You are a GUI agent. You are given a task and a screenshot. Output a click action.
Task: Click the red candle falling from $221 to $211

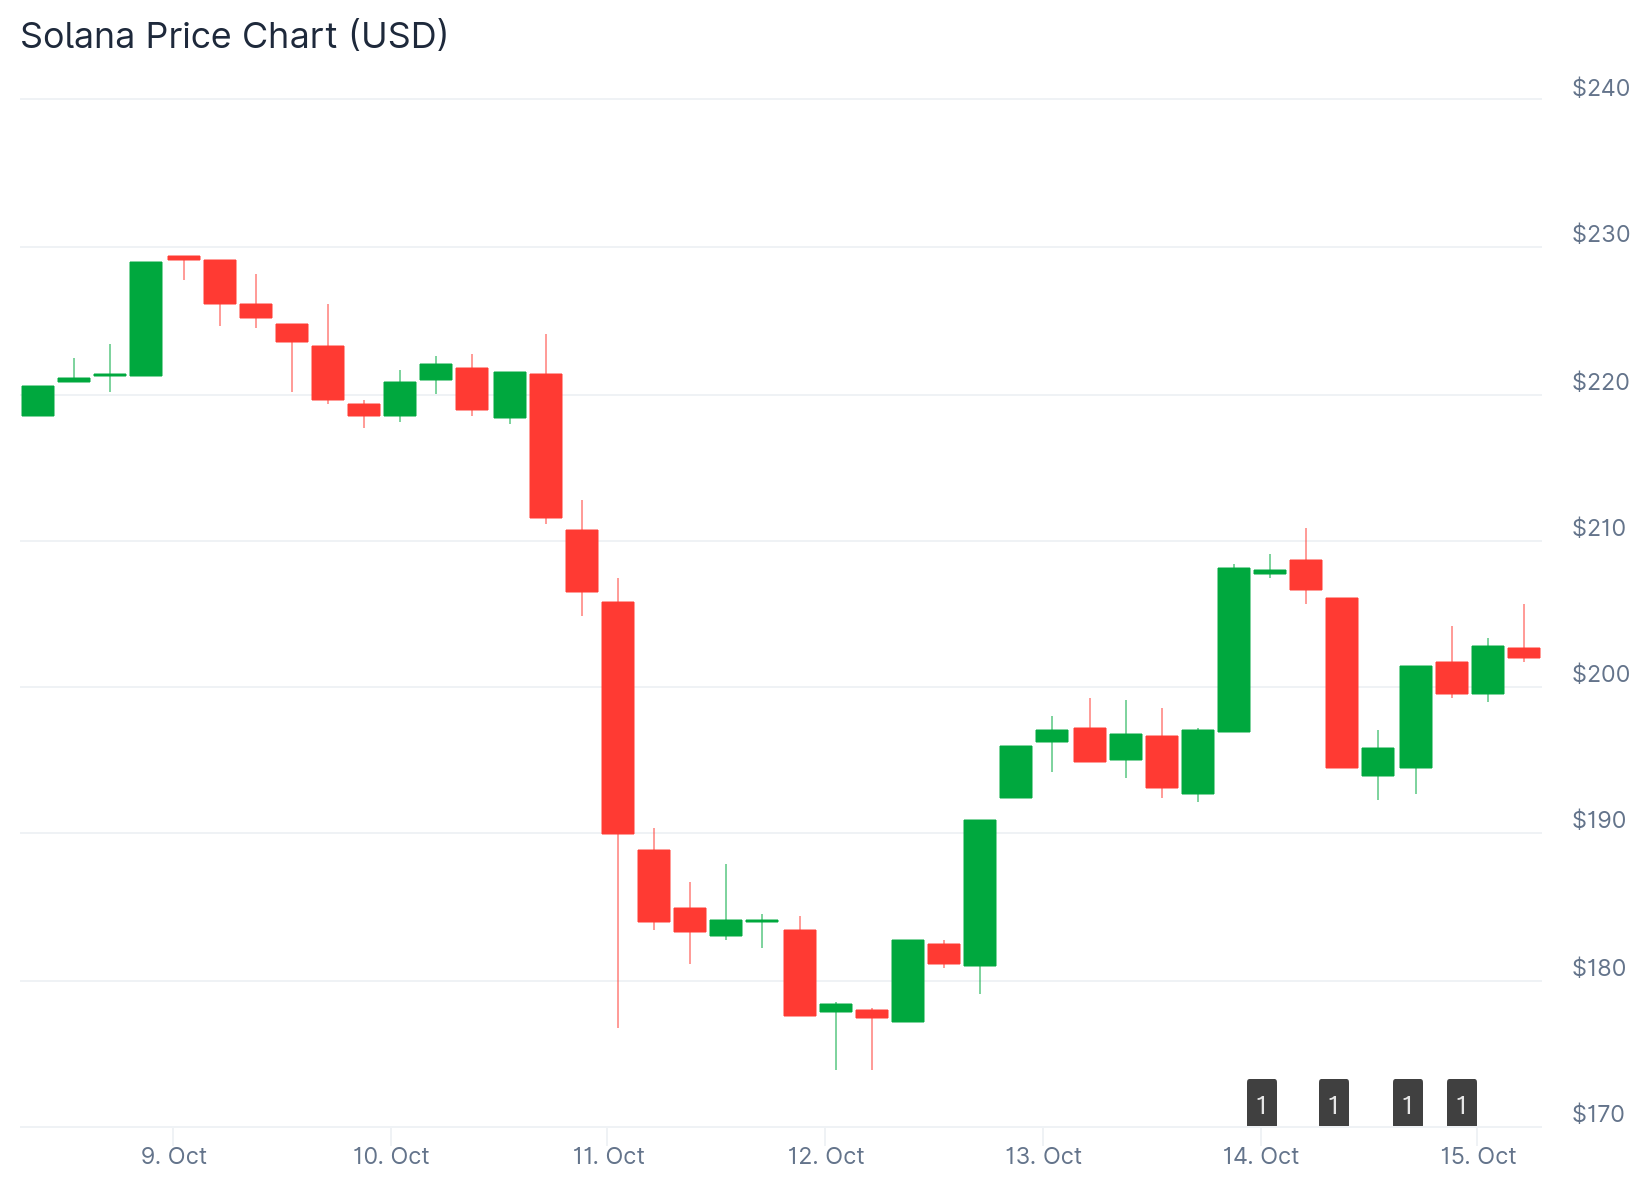pyautogui.click(x=546, y=446)
